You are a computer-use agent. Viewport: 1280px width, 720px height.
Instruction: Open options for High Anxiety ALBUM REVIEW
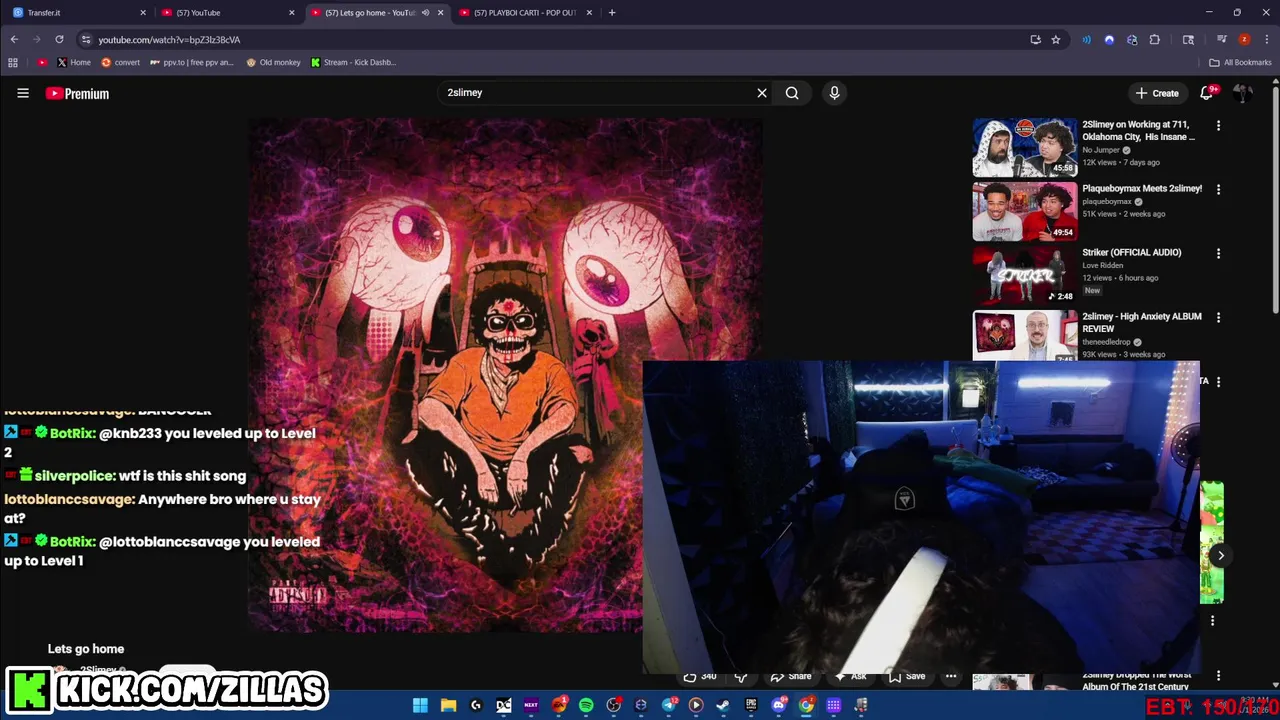pos(1218,317)
